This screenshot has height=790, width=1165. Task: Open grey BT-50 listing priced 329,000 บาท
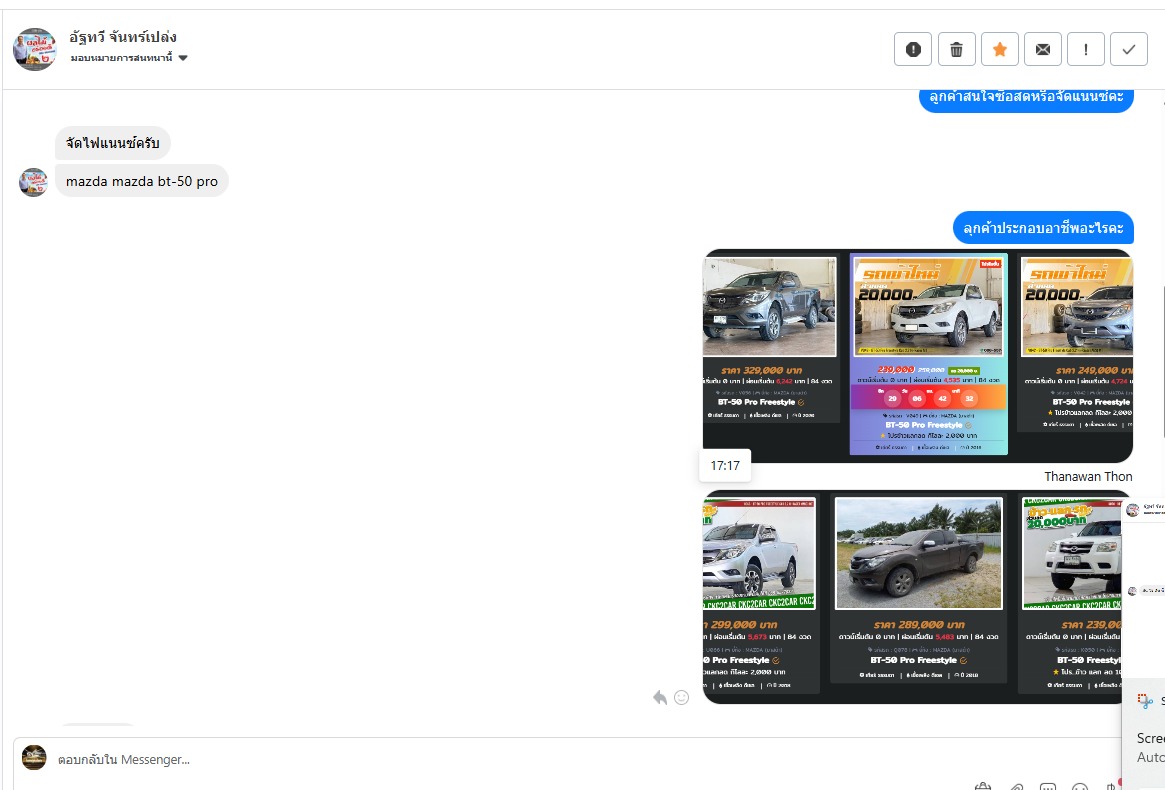coord(769,349)
